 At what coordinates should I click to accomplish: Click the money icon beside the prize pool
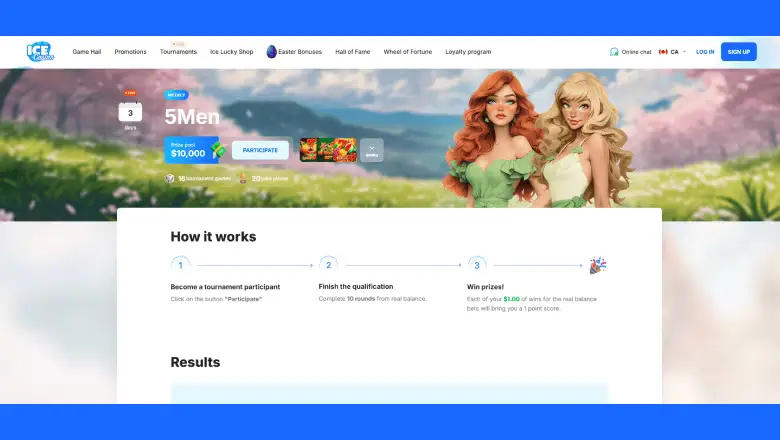tap(217, 150)
